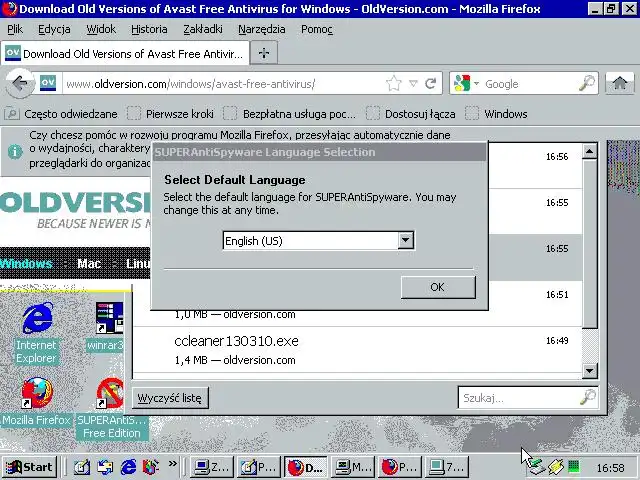The width and height of the screenshot is (640, 480).
Task: Switch to the D... Firefox taskbar button
Action: pos(306,467)
